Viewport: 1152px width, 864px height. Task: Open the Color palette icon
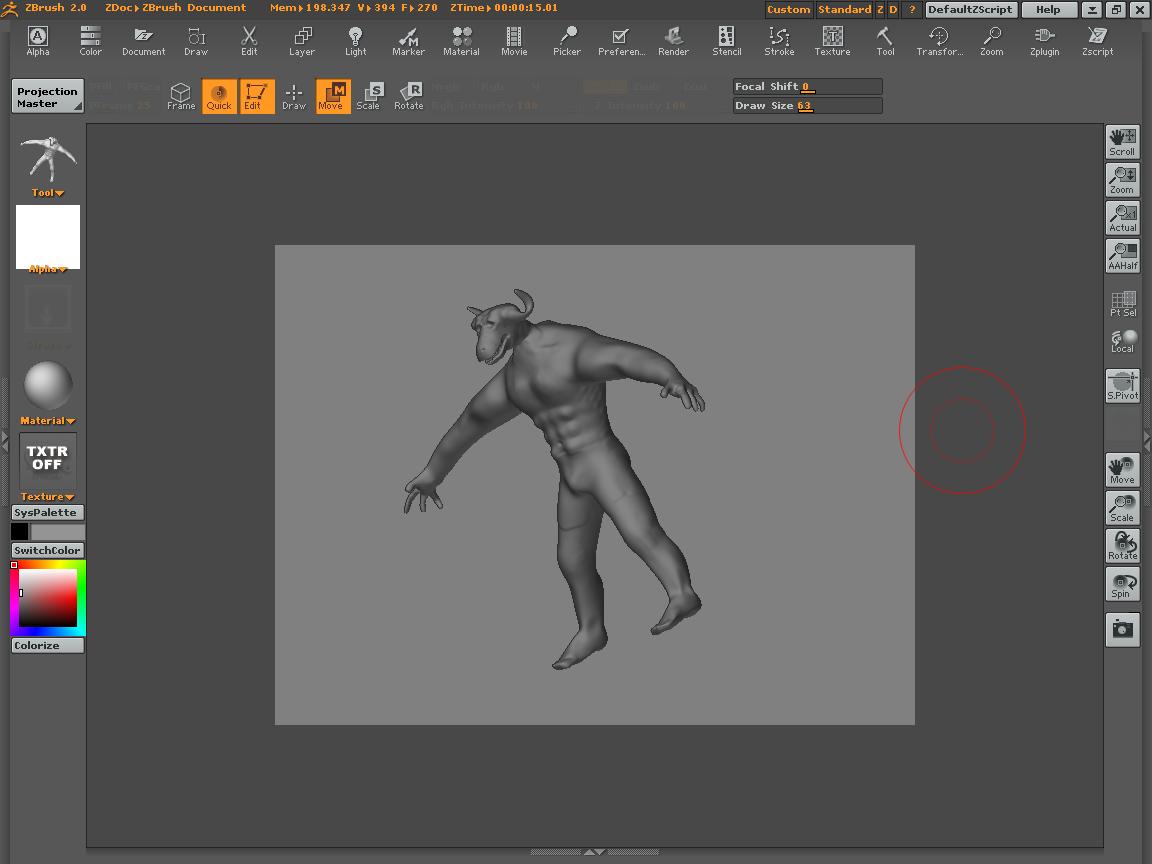click(90, 41)
